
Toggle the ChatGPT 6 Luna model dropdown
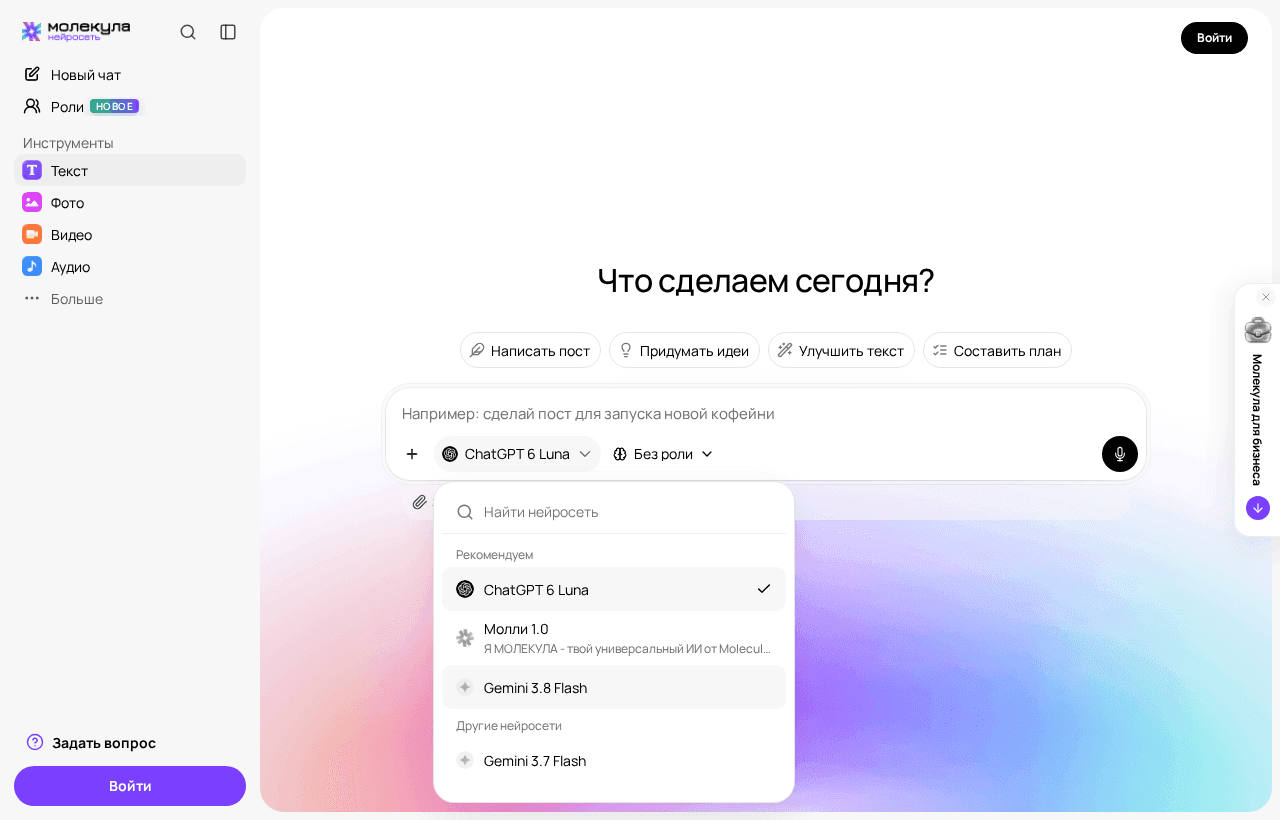click(x=517, y=454)
